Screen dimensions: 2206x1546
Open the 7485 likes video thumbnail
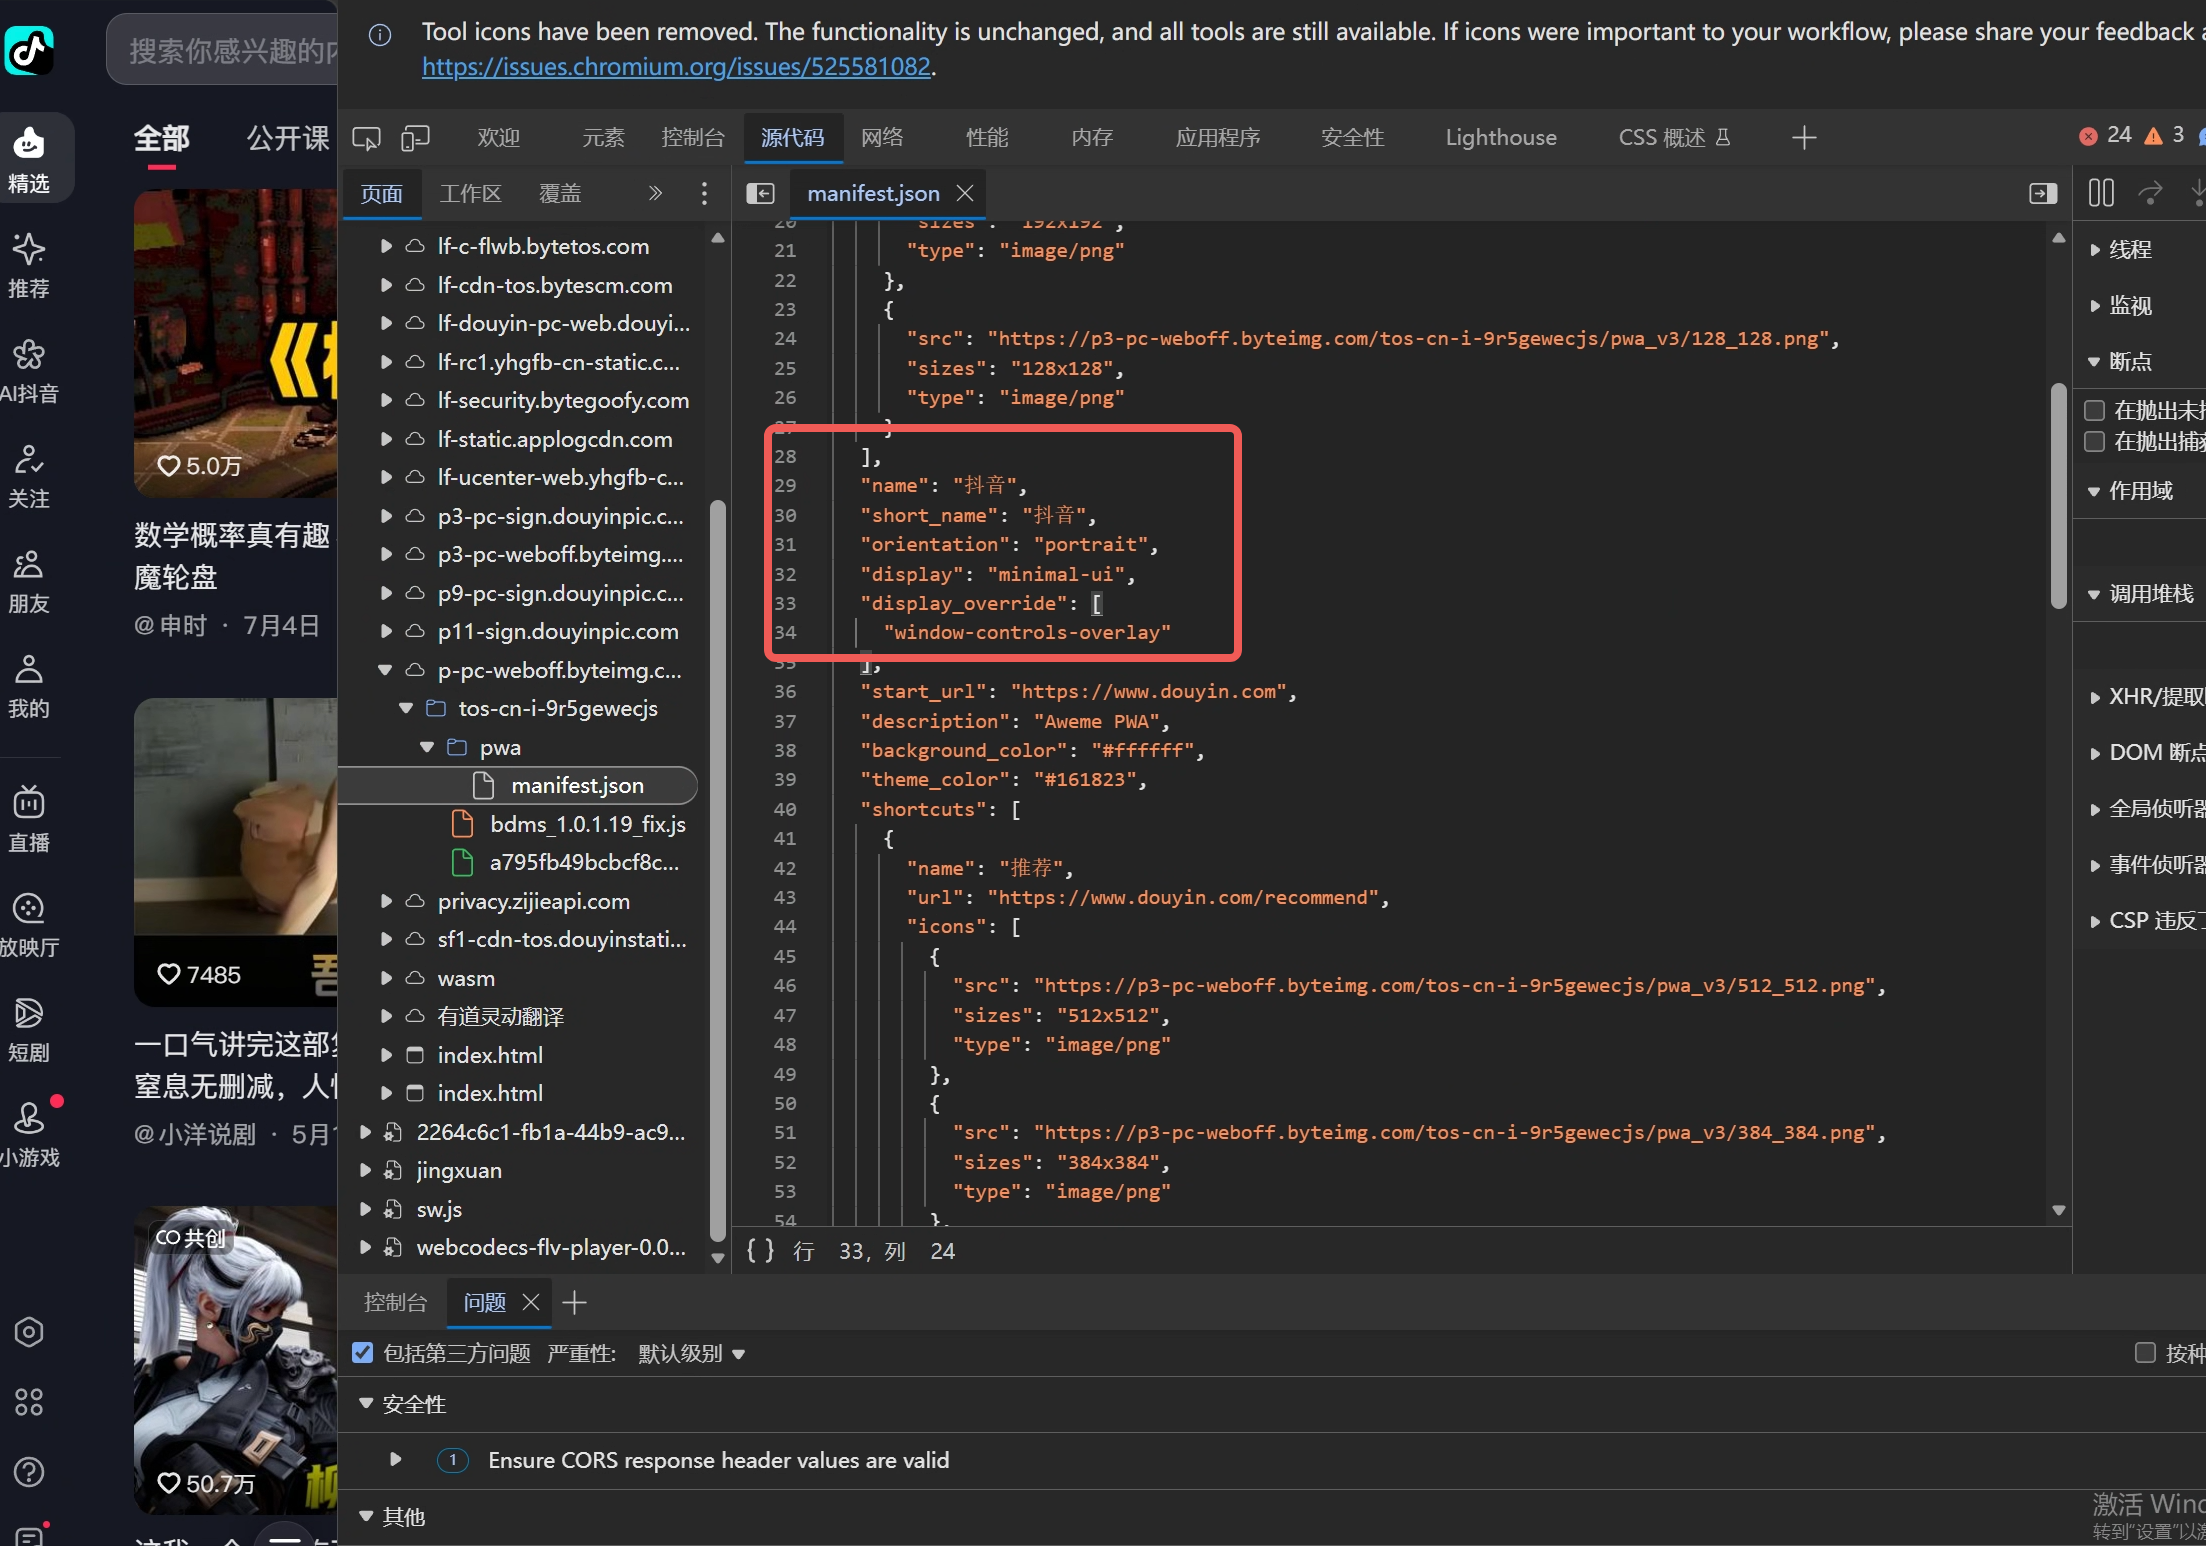click(236, 851)
